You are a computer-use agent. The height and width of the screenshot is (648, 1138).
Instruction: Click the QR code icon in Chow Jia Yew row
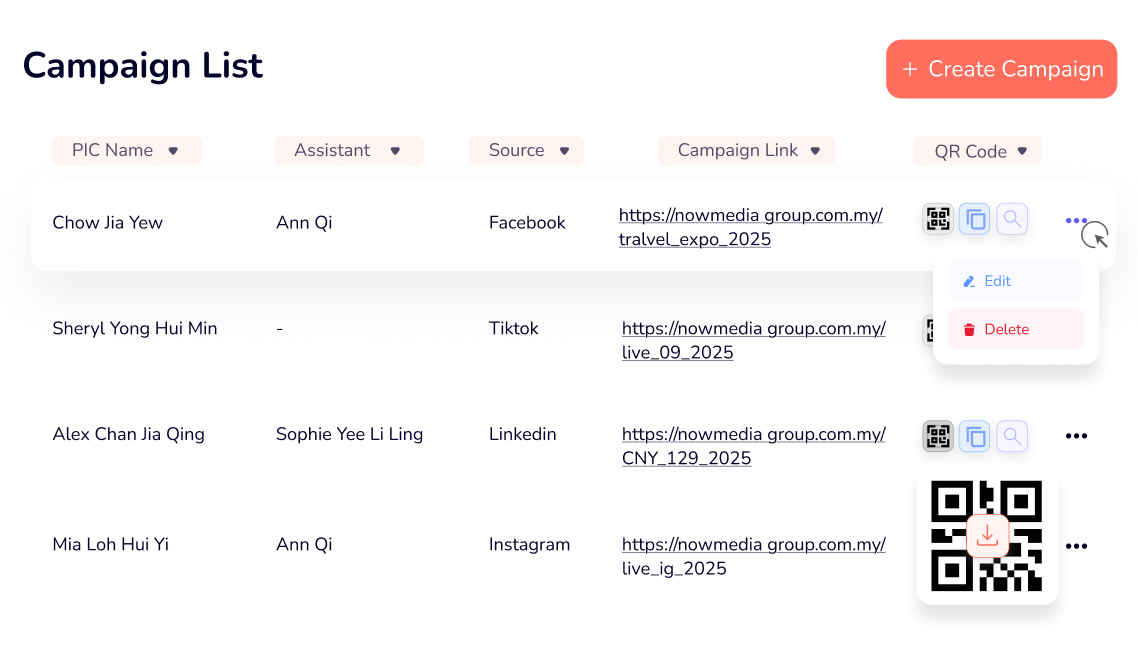coord(938,219)
